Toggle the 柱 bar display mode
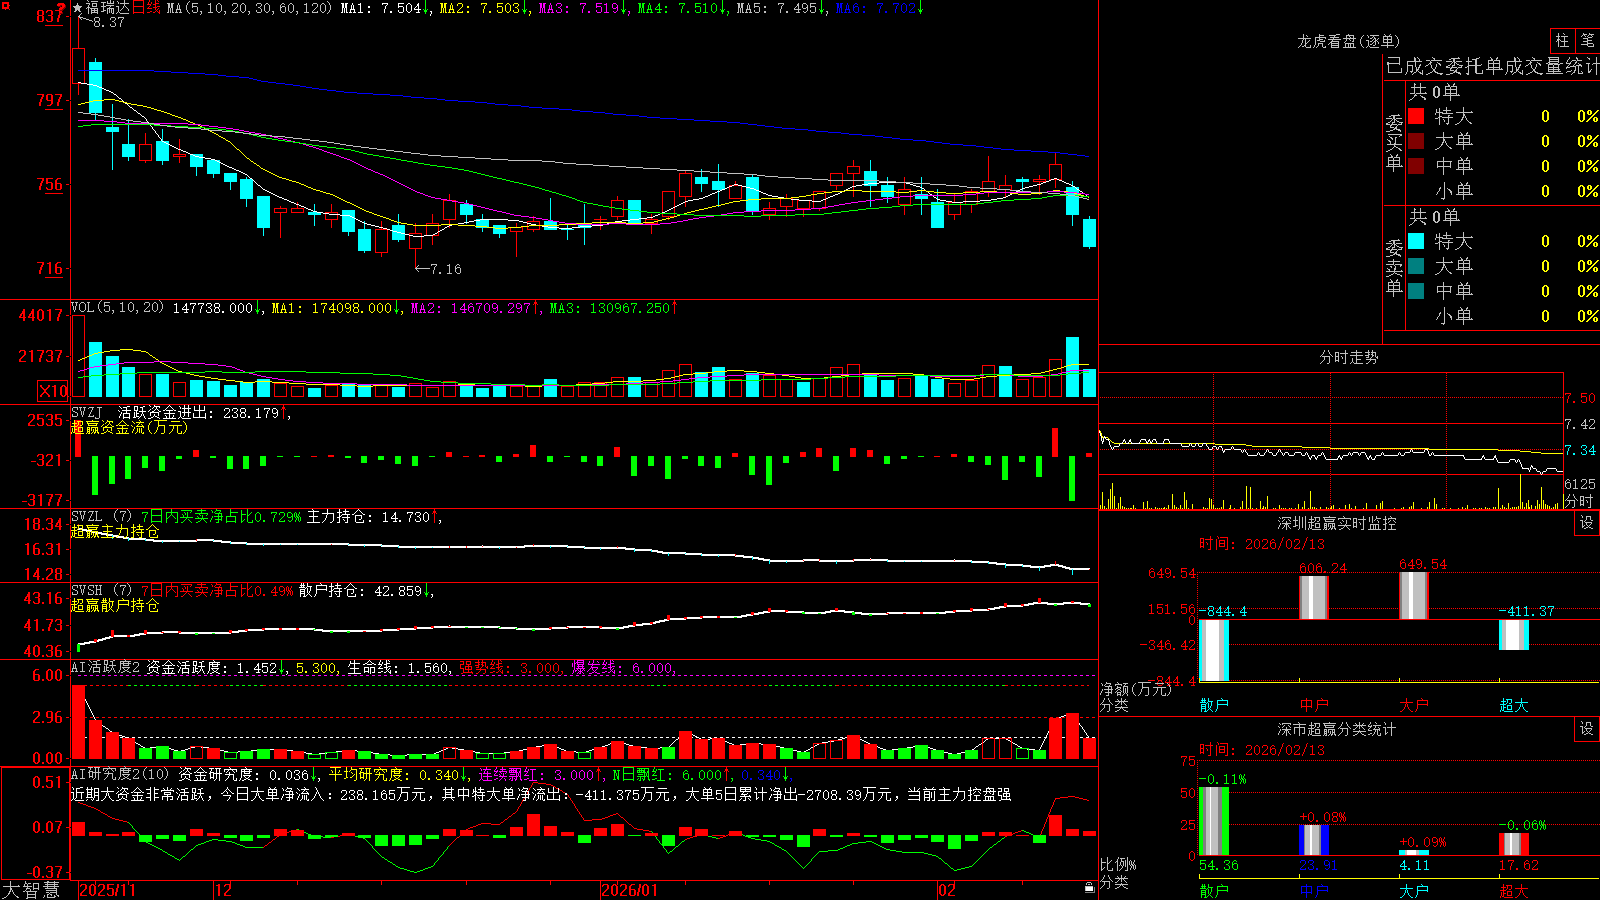The width and height of the screenshot is (1600, 900). coord(1562,41)
